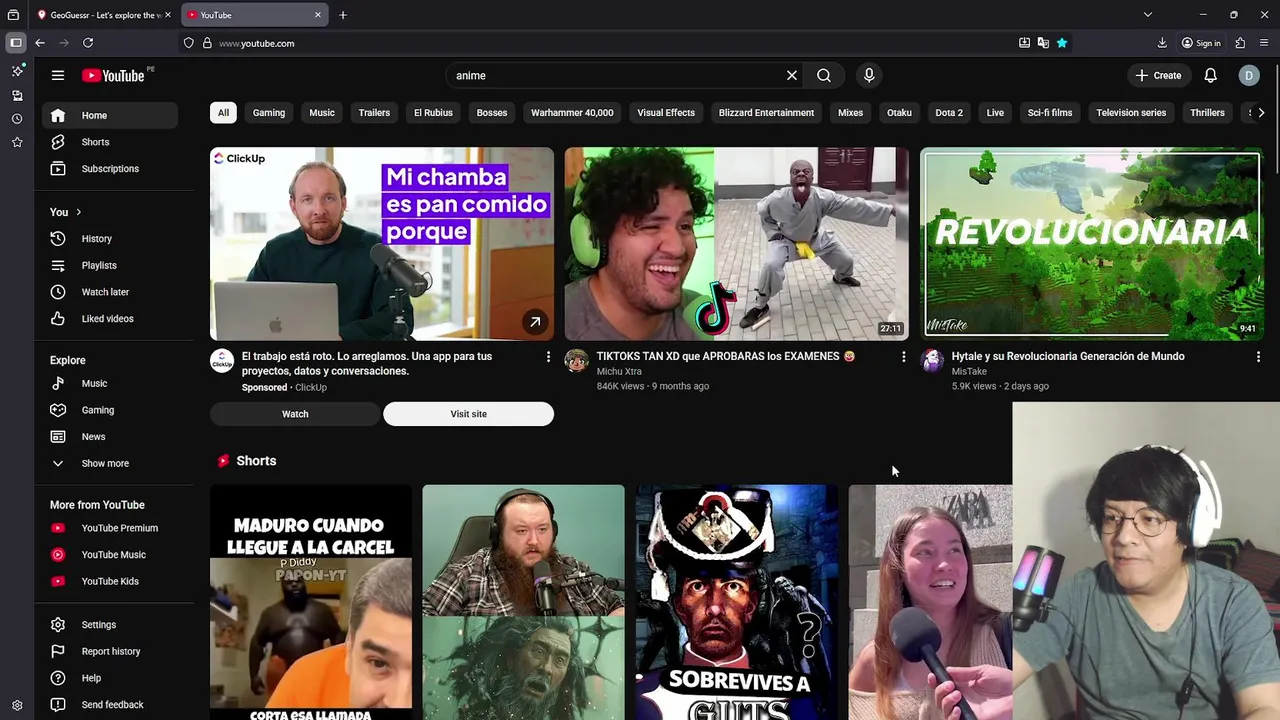
Task: Select the Warhammer 40,000 chip
Action: pos(572,113)
